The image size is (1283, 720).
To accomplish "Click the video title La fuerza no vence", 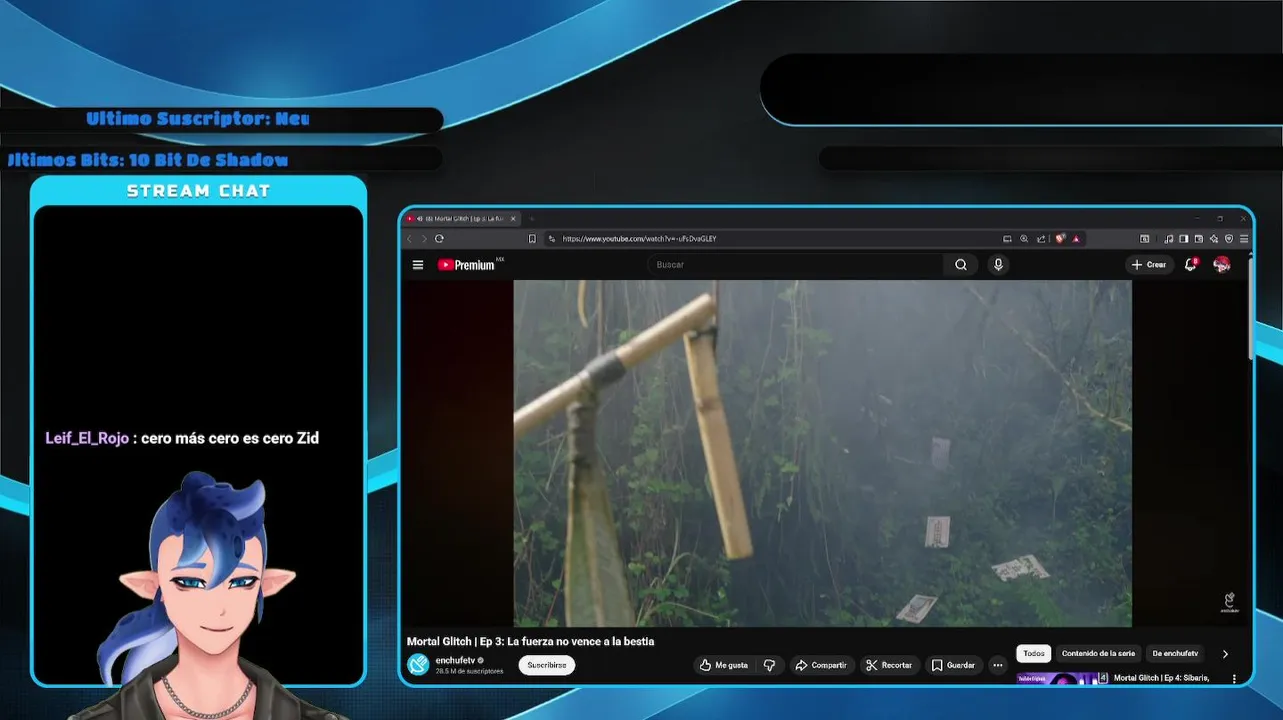I will [x=530, y=641].
